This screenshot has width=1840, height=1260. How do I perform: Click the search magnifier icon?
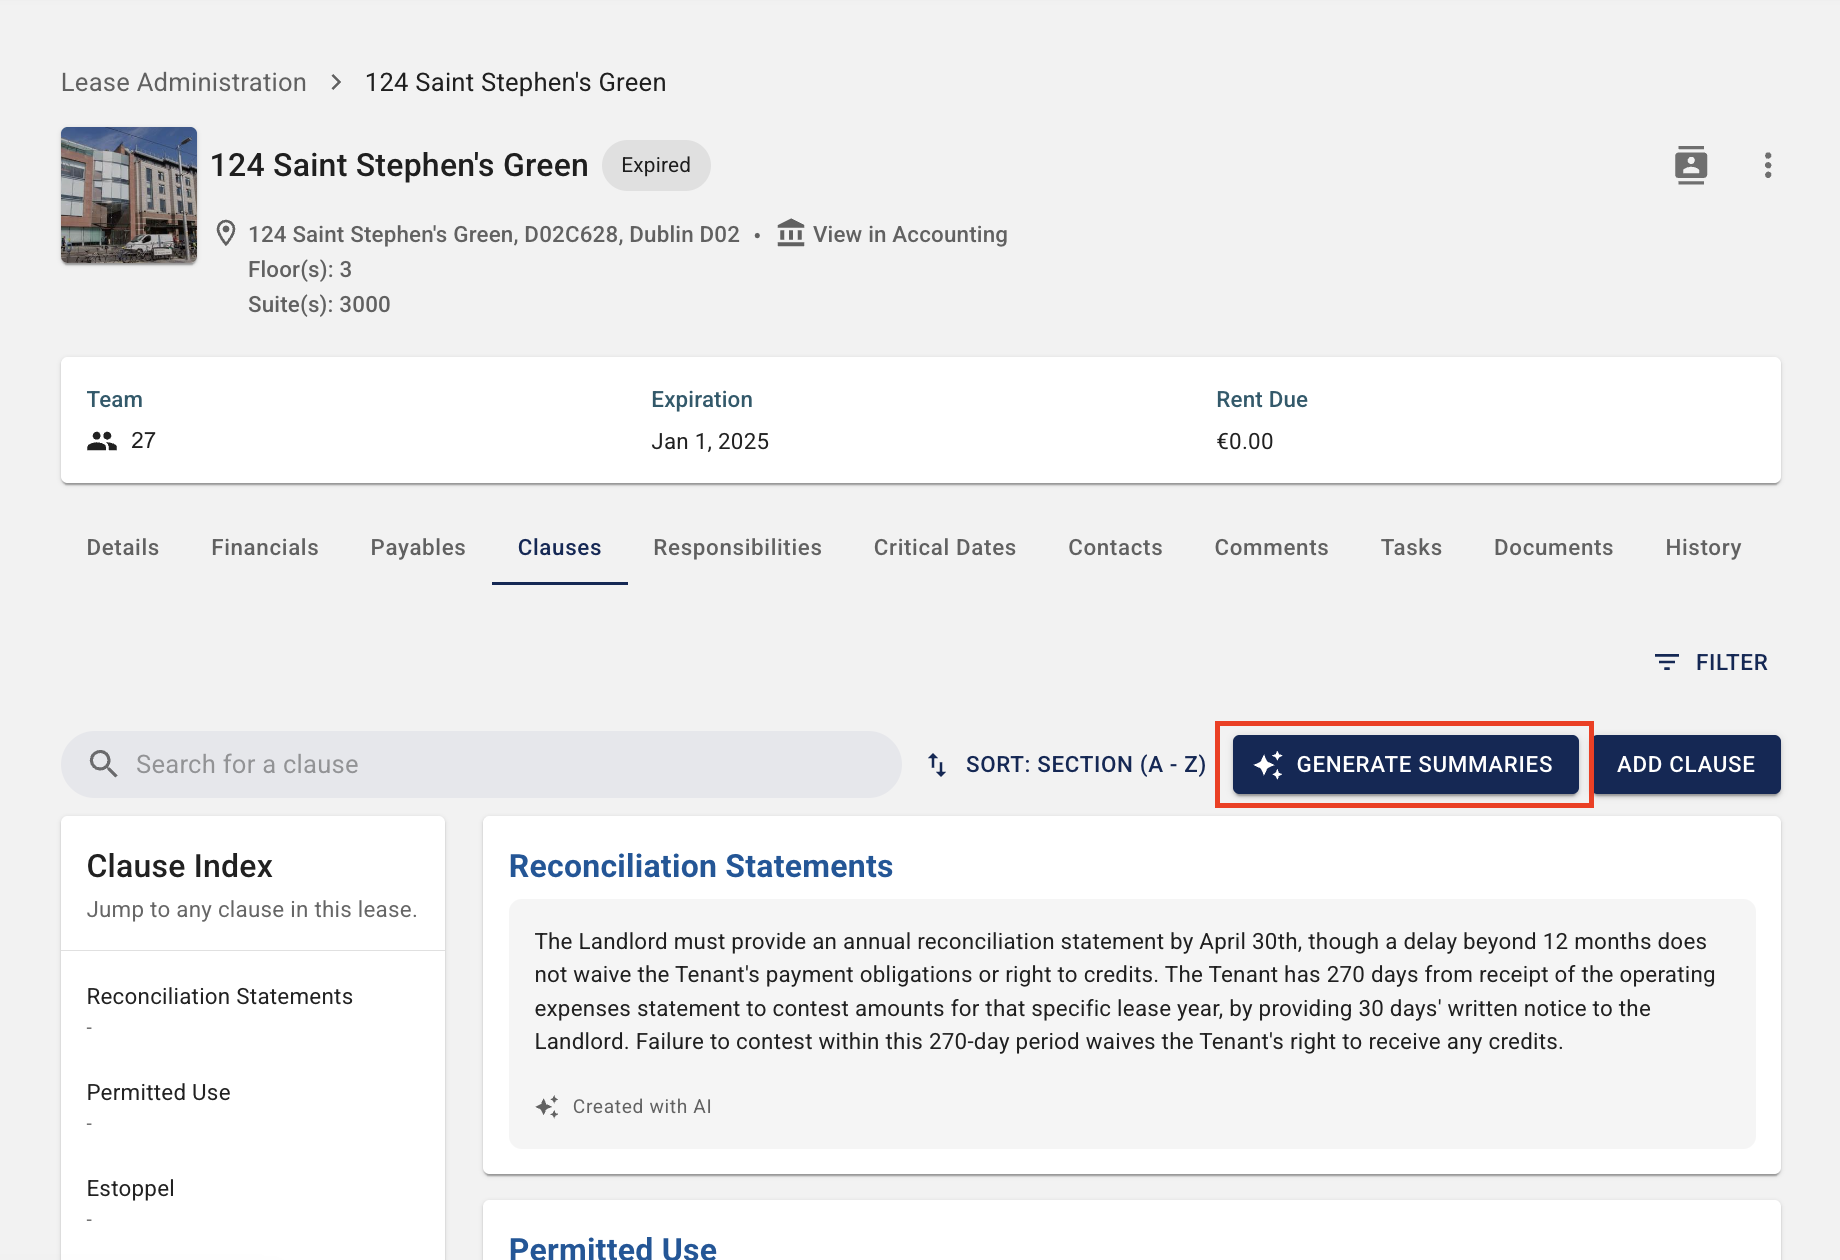104,764
